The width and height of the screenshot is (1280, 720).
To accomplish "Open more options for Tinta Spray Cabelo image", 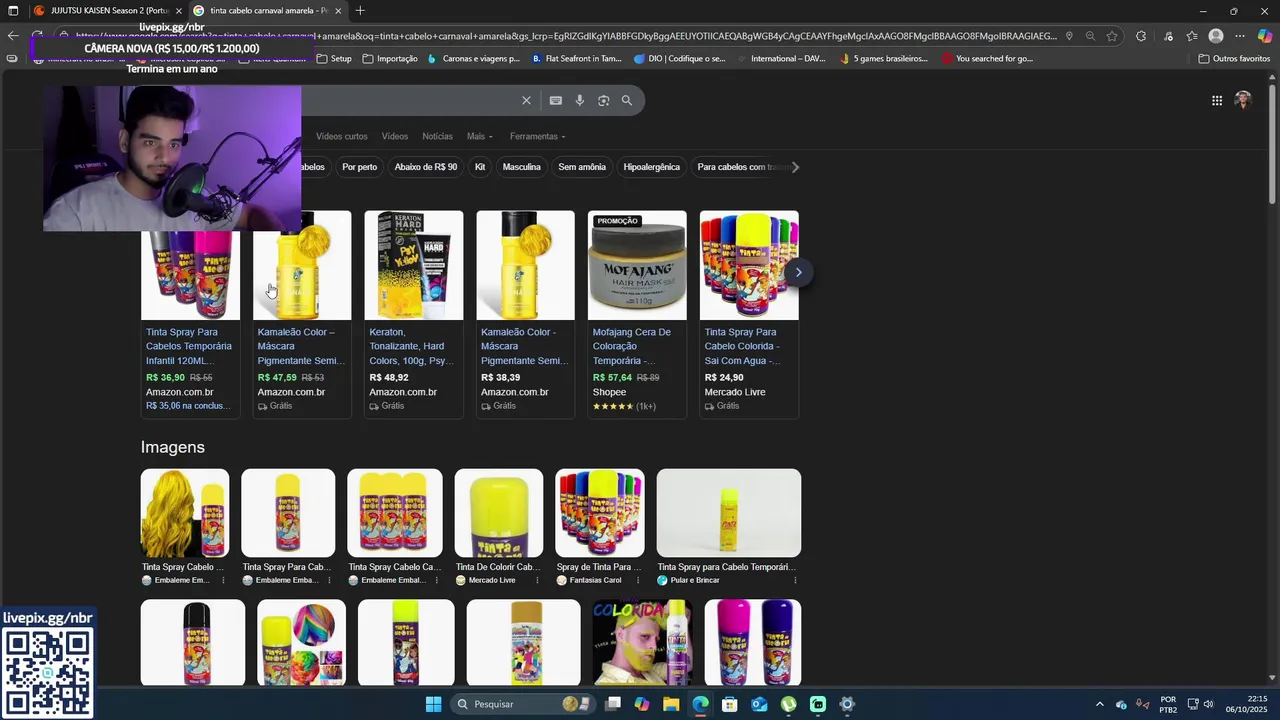I will [x=223, y=580].
